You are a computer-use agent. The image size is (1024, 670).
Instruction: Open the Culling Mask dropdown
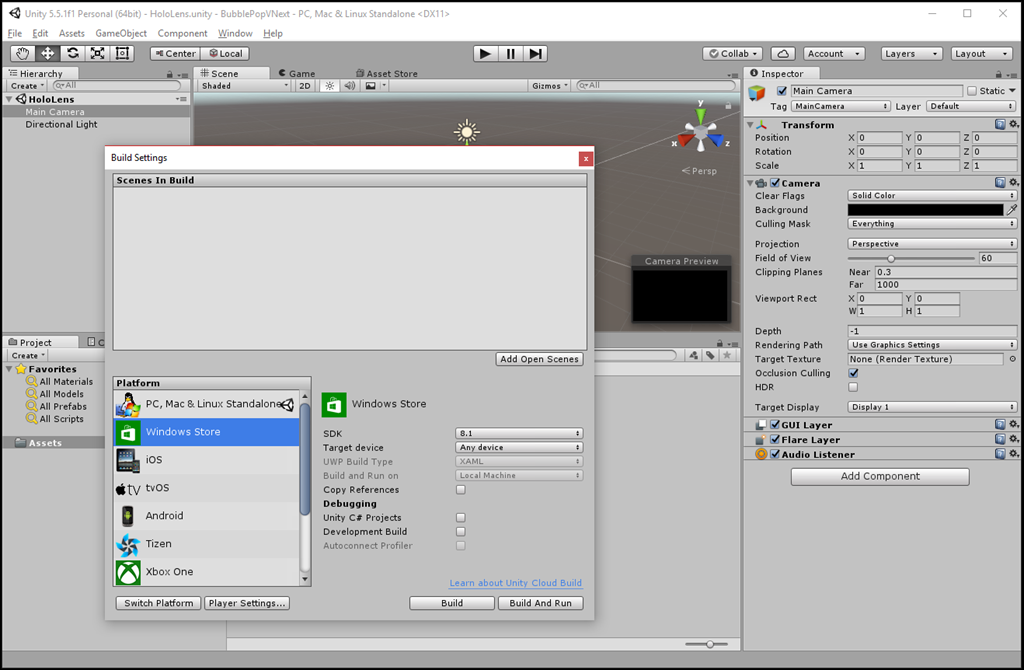coord(932,223)
